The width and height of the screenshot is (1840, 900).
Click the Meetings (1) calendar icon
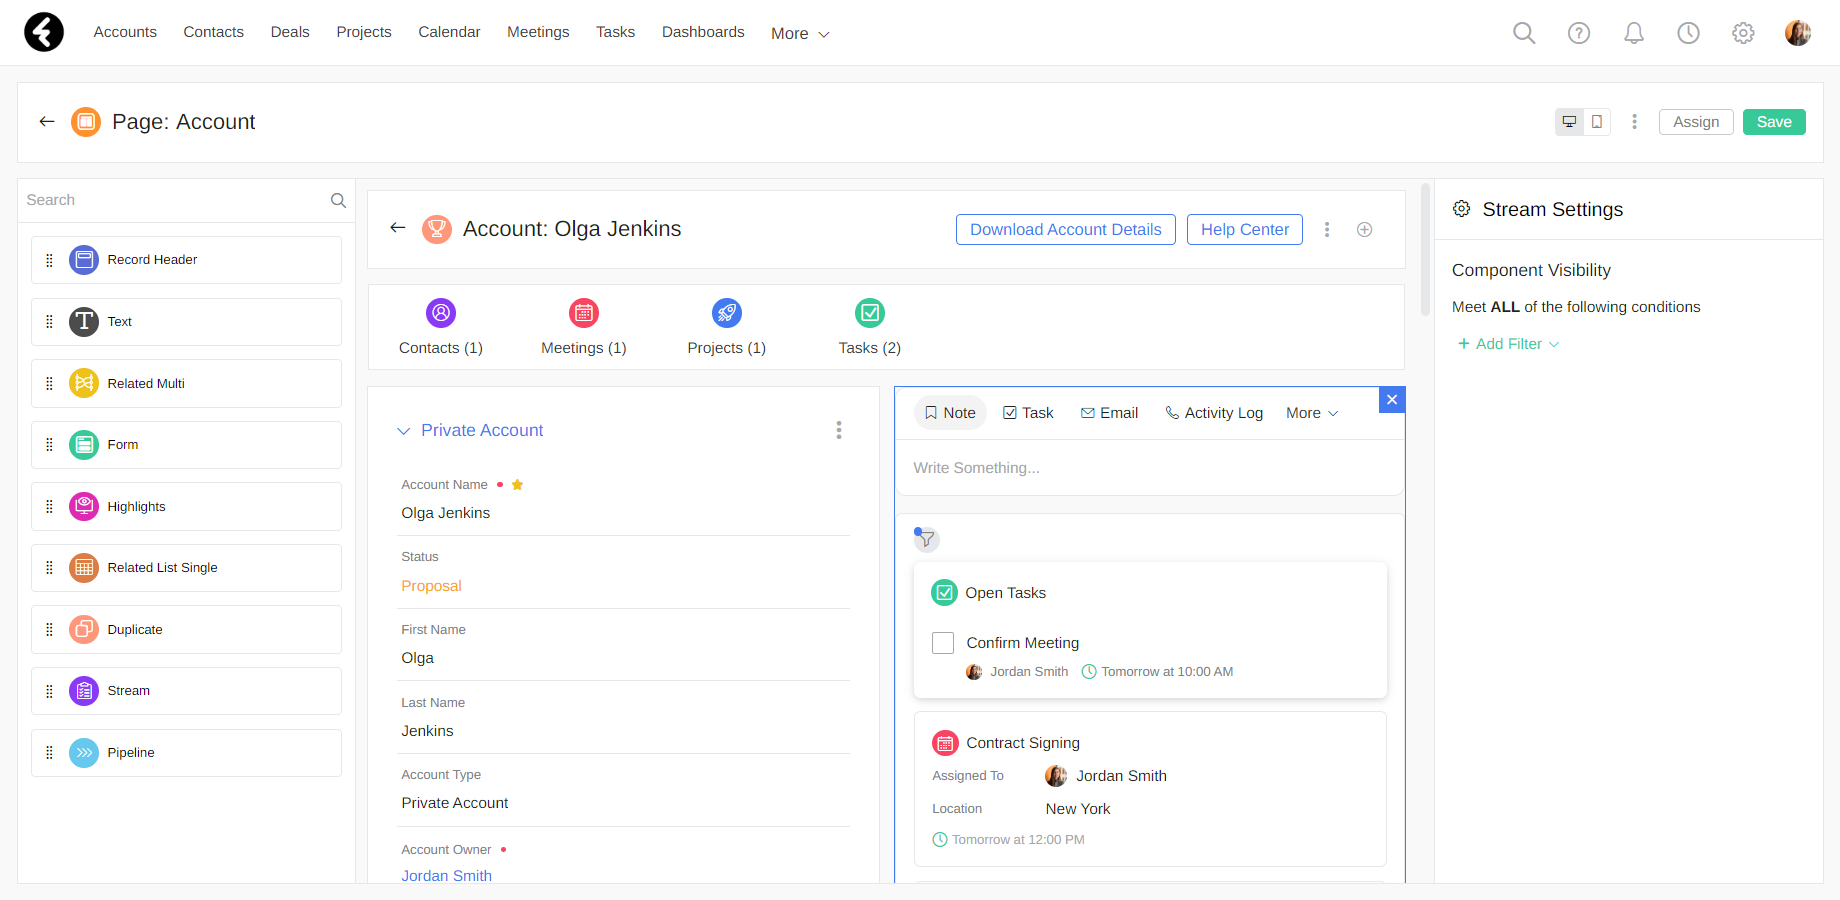point(583,313)
